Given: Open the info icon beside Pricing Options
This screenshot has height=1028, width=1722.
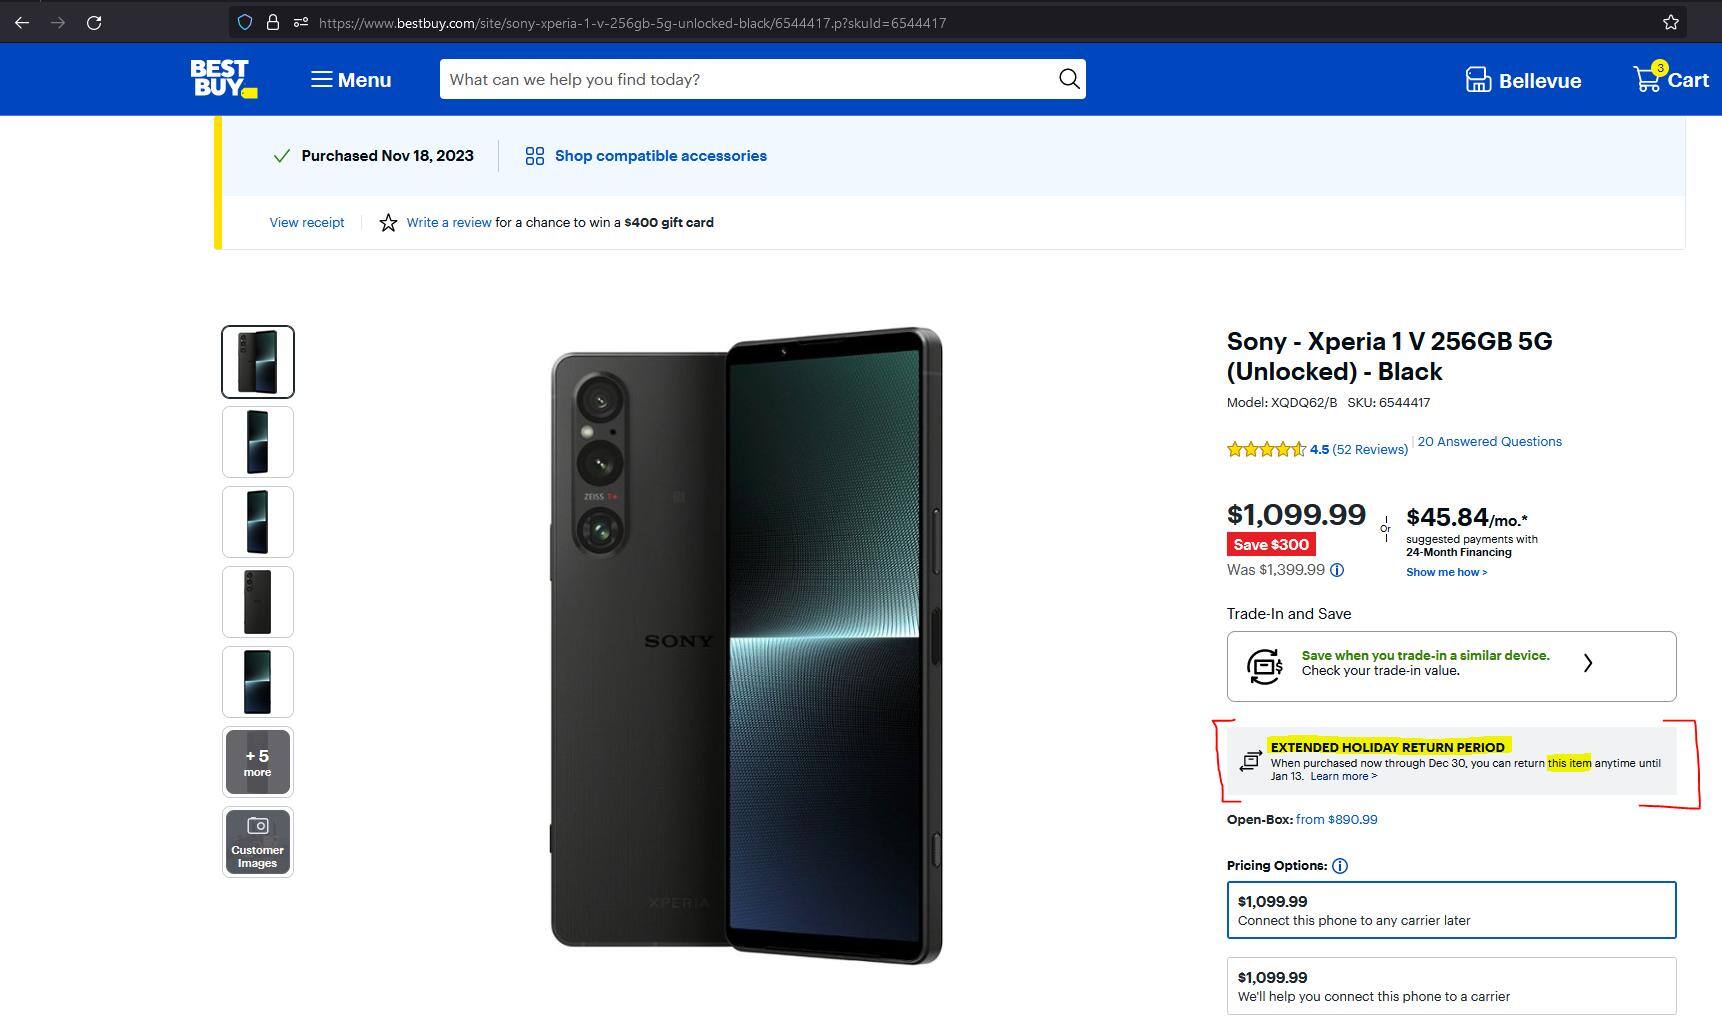Looking at the screenshot, I should [1340, 866].
